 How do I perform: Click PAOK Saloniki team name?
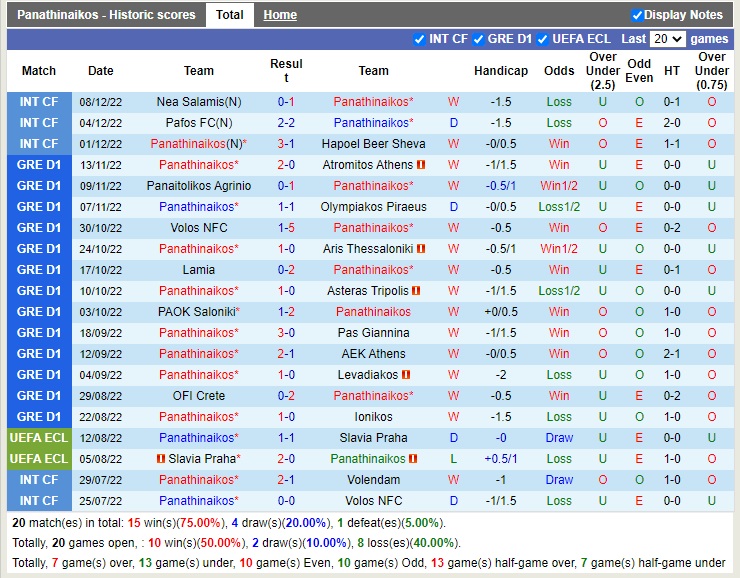point(196,312)
